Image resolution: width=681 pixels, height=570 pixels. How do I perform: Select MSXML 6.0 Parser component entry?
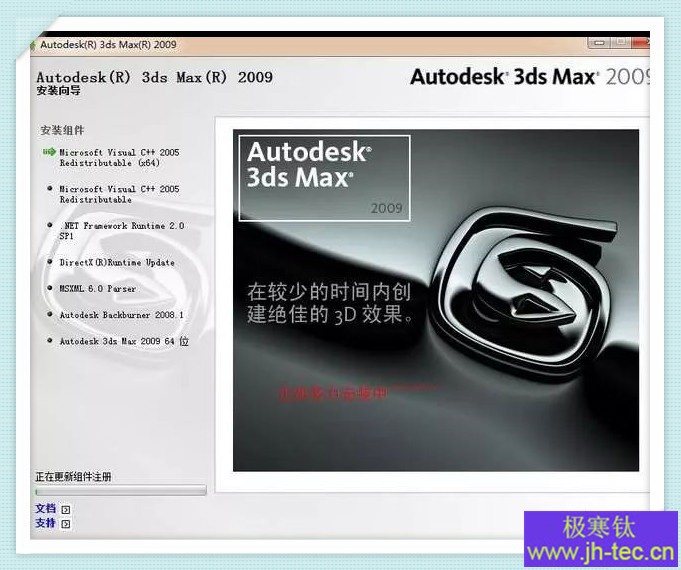click(x=97, y=288)
